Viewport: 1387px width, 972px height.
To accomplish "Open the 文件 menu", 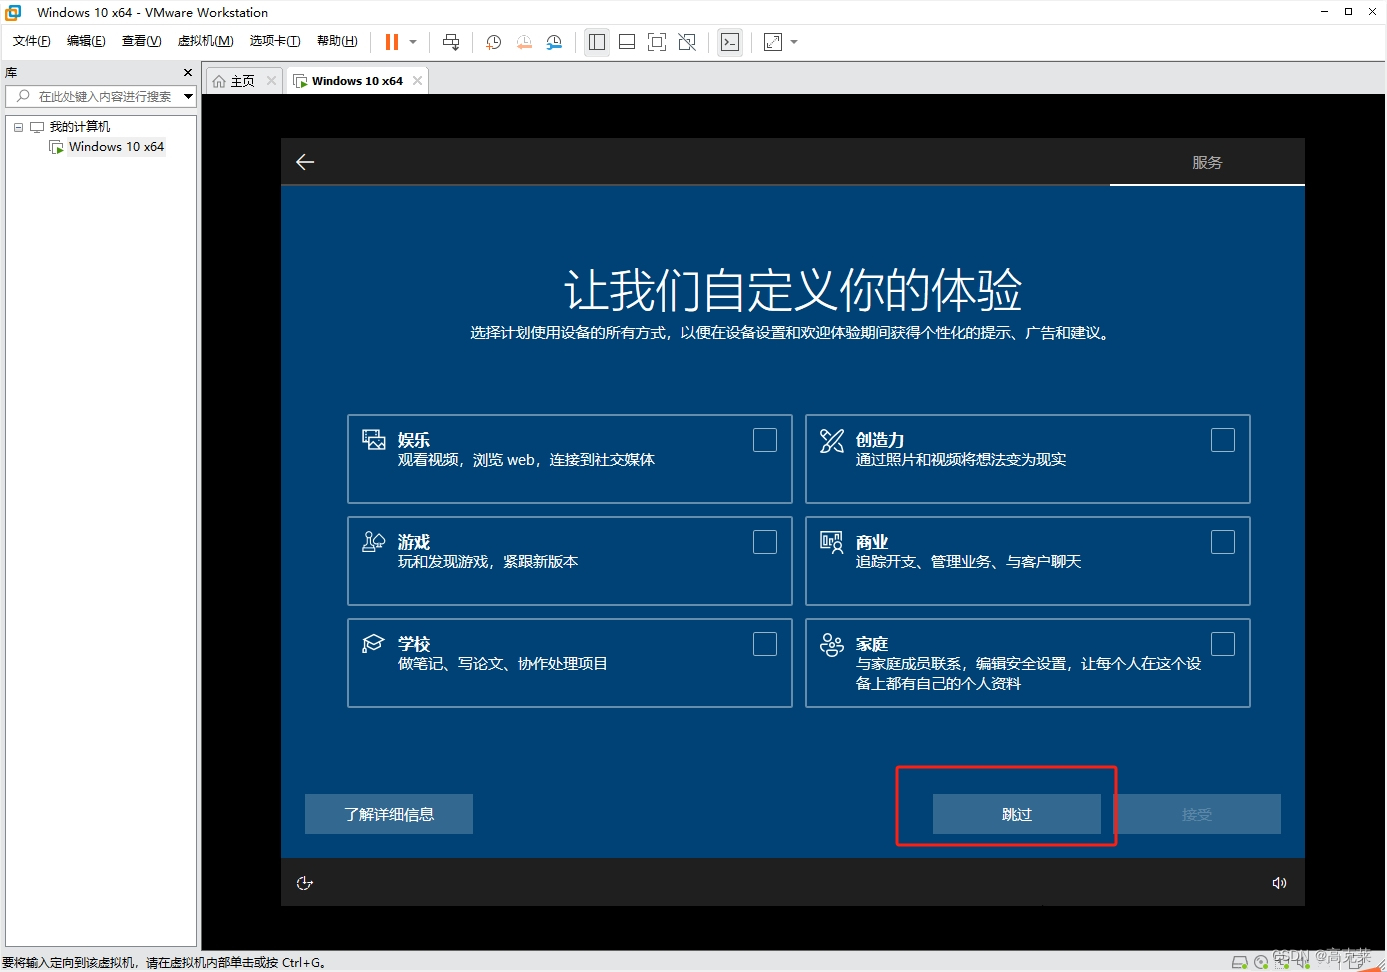I will (32, 41).
